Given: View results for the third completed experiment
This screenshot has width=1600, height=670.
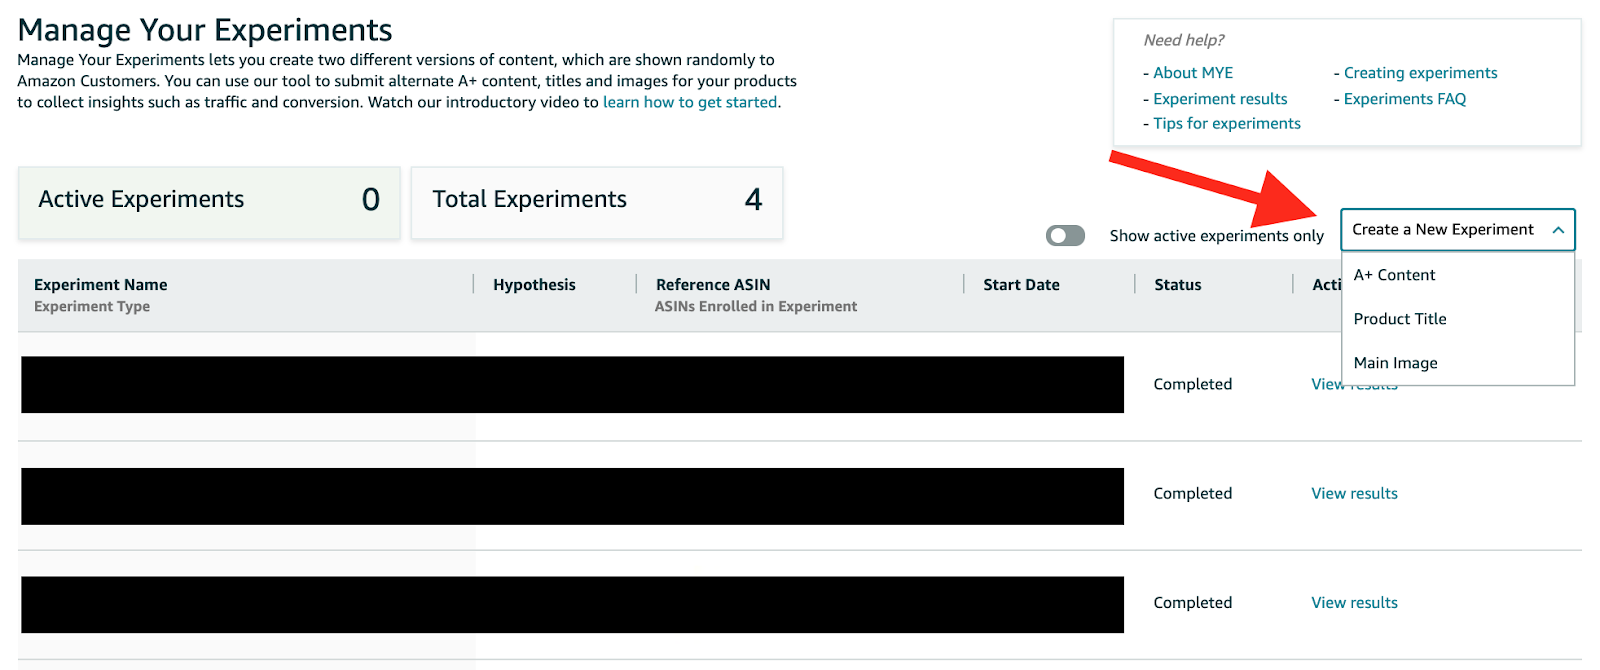Looking at the screenshot, I should (x=1354, y=603).
